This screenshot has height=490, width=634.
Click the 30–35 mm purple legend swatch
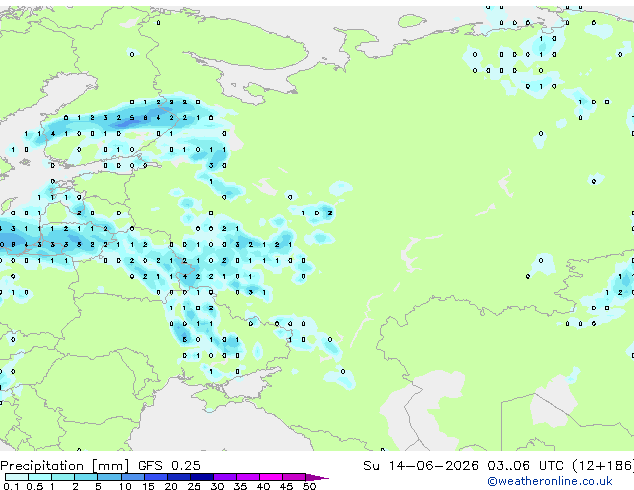[225, 477]
